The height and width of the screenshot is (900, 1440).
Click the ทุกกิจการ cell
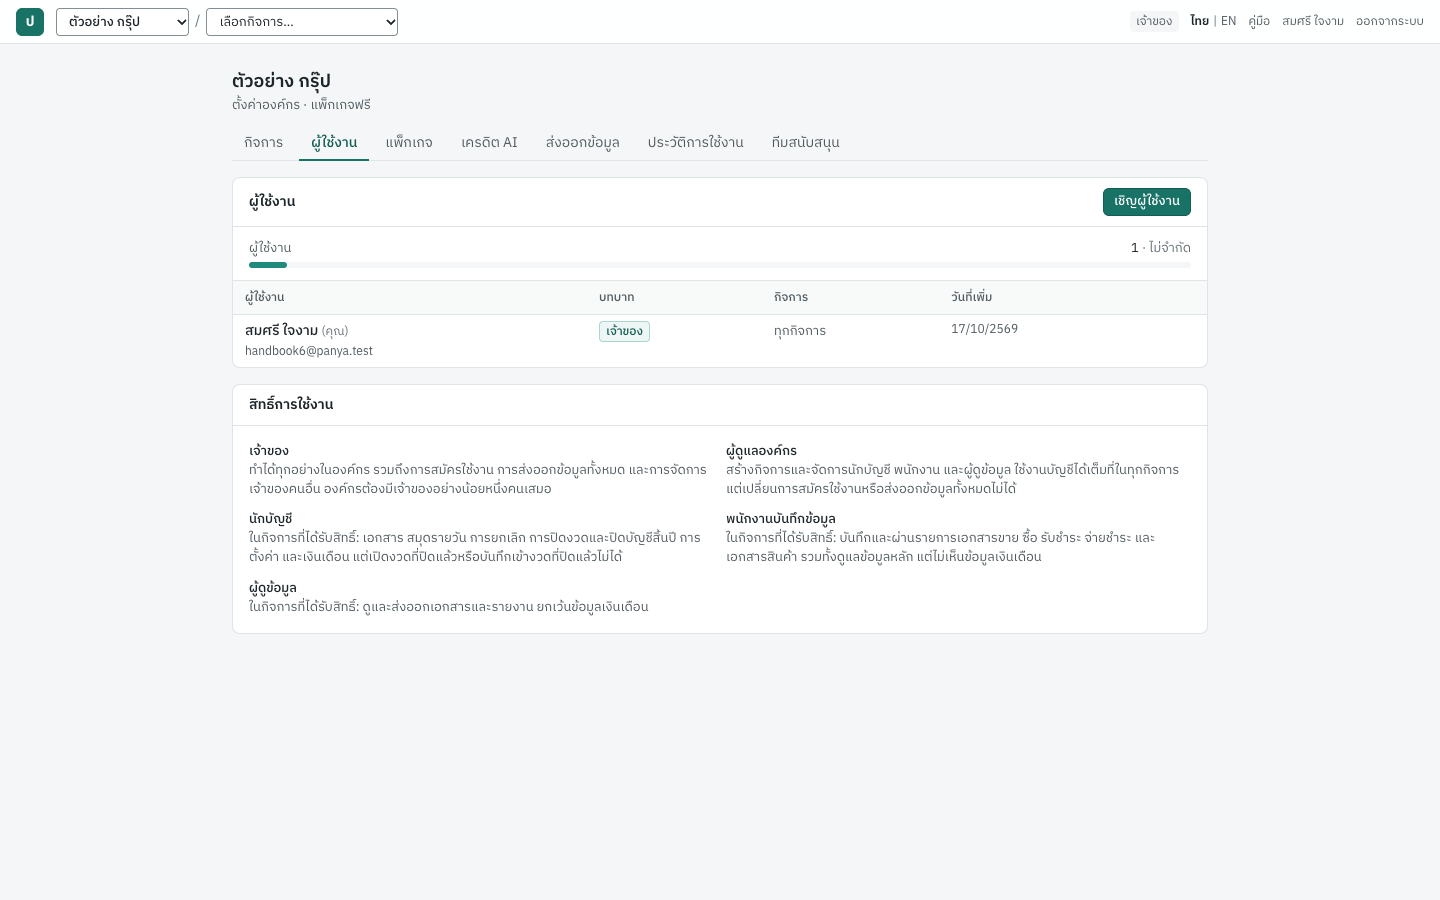tap(800, 331)
